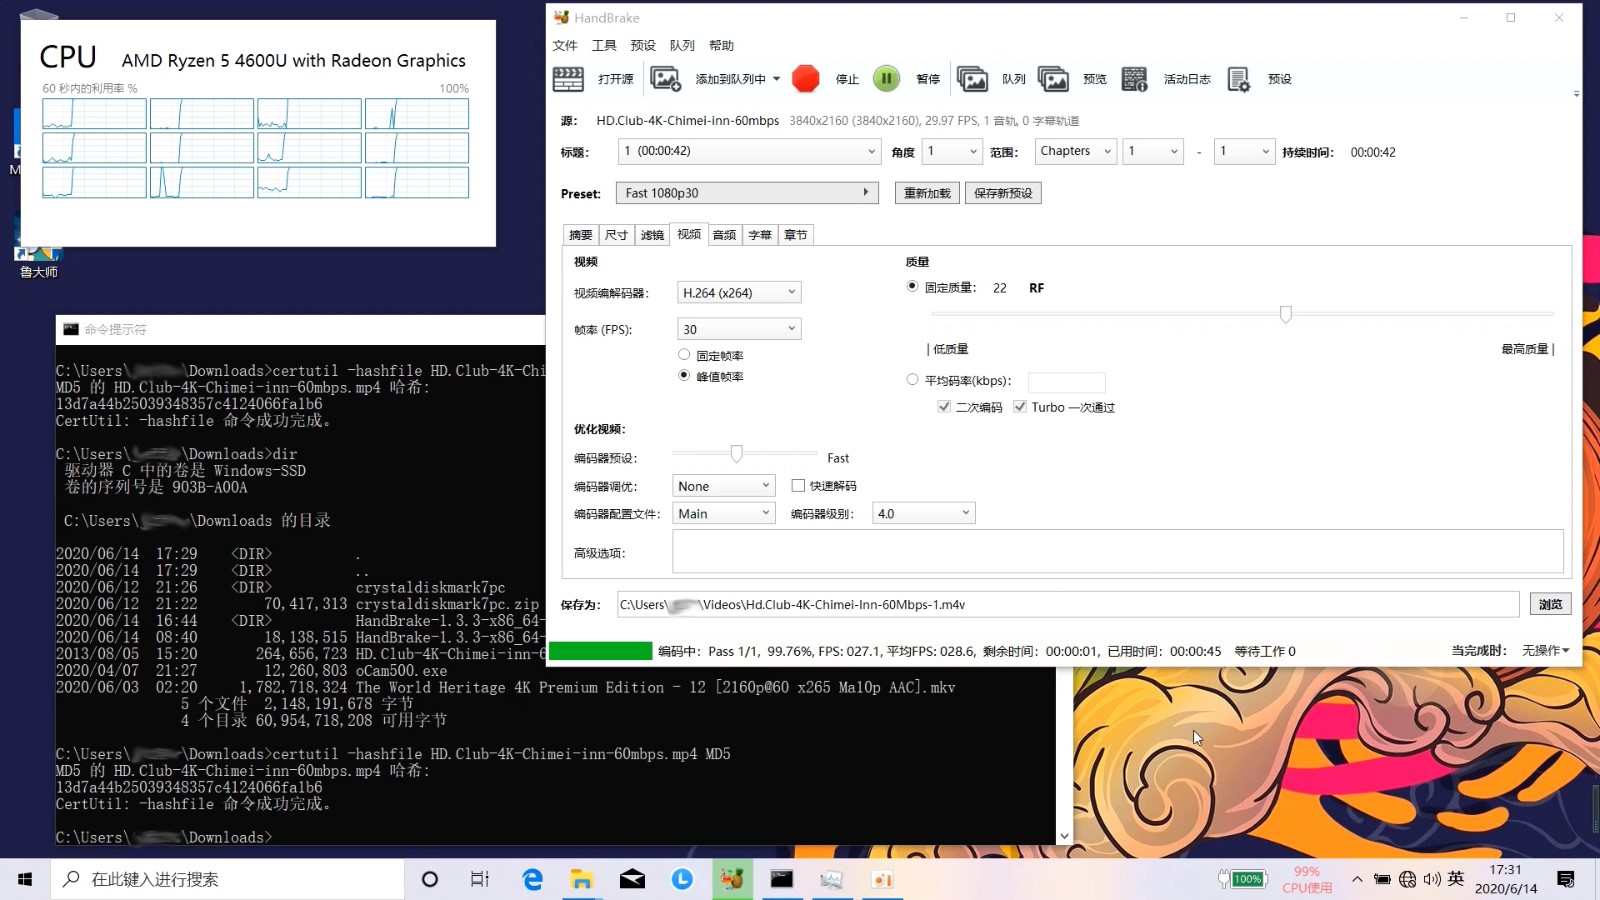Viewport: 1600px width, 900px height.
Task: Click the Windows taskbar search box
Action: pyautogui.click(x=228, y=879)
